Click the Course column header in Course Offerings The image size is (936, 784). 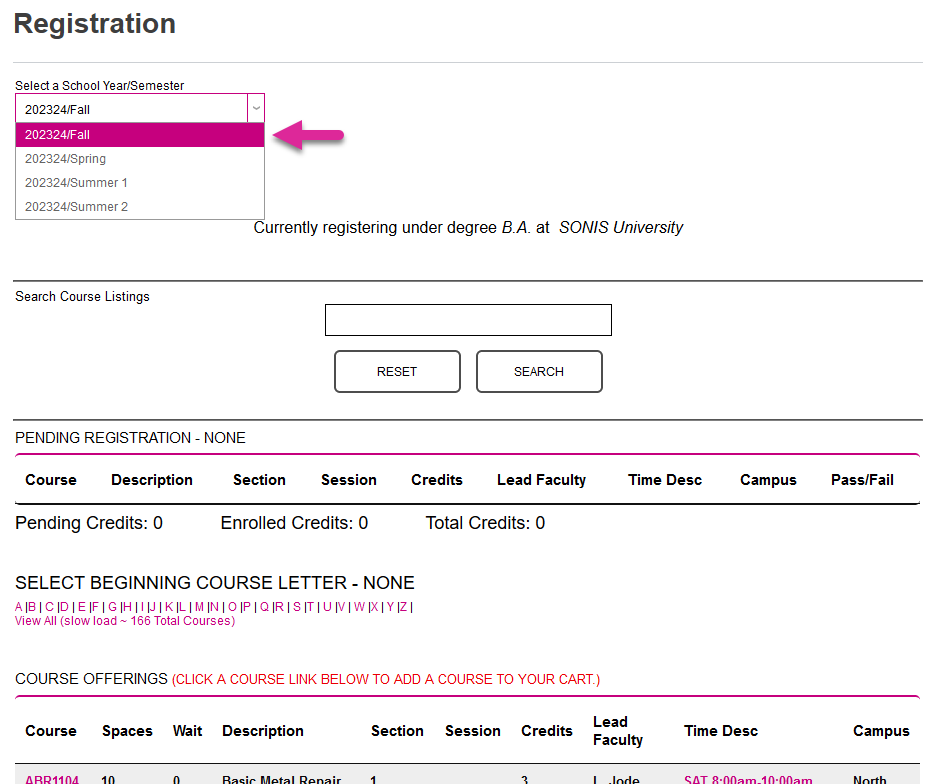tap(51, 731)
